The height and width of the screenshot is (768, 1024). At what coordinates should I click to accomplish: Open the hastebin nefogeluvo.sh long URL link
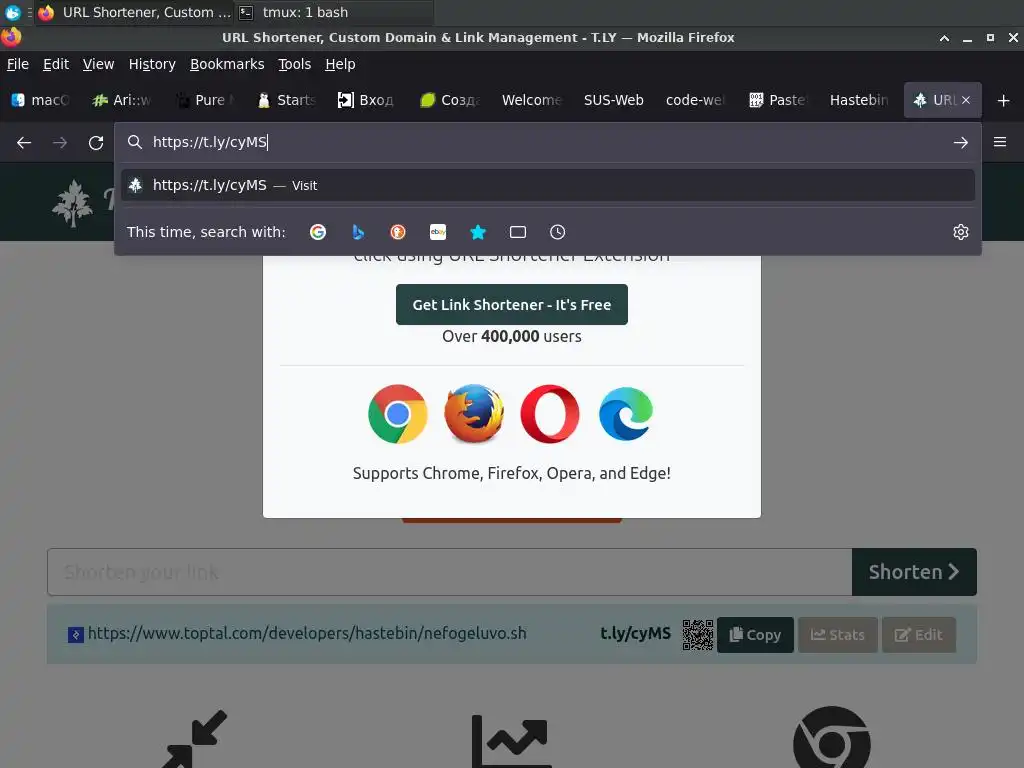pos(307,633)
